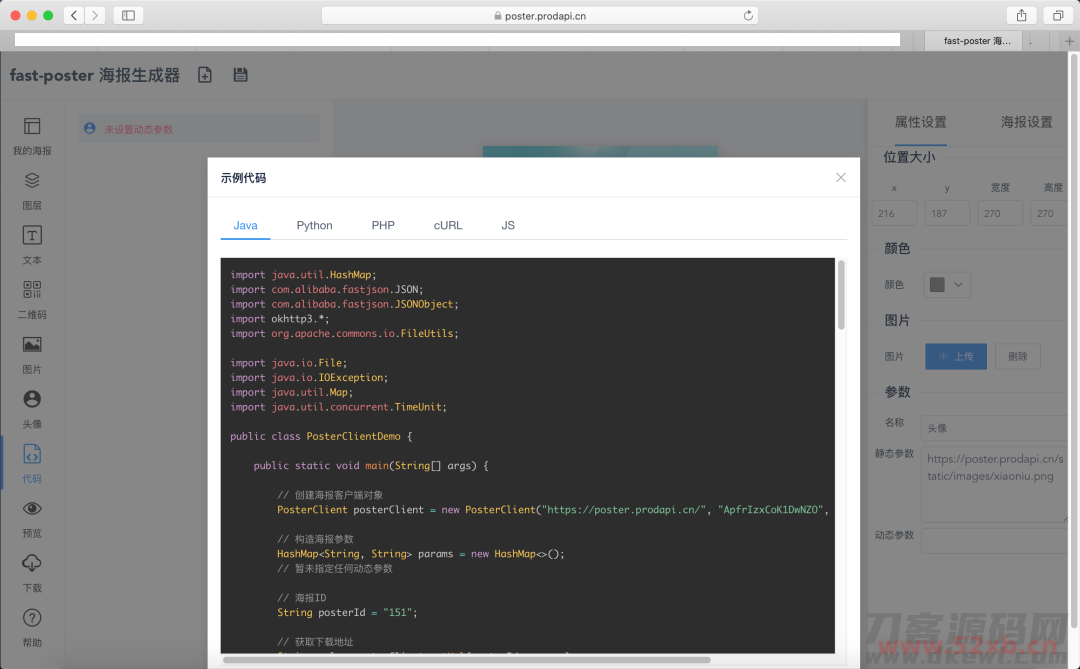
Task: Close the 示例代码 dialog
Action: click(x=841, y=177)
